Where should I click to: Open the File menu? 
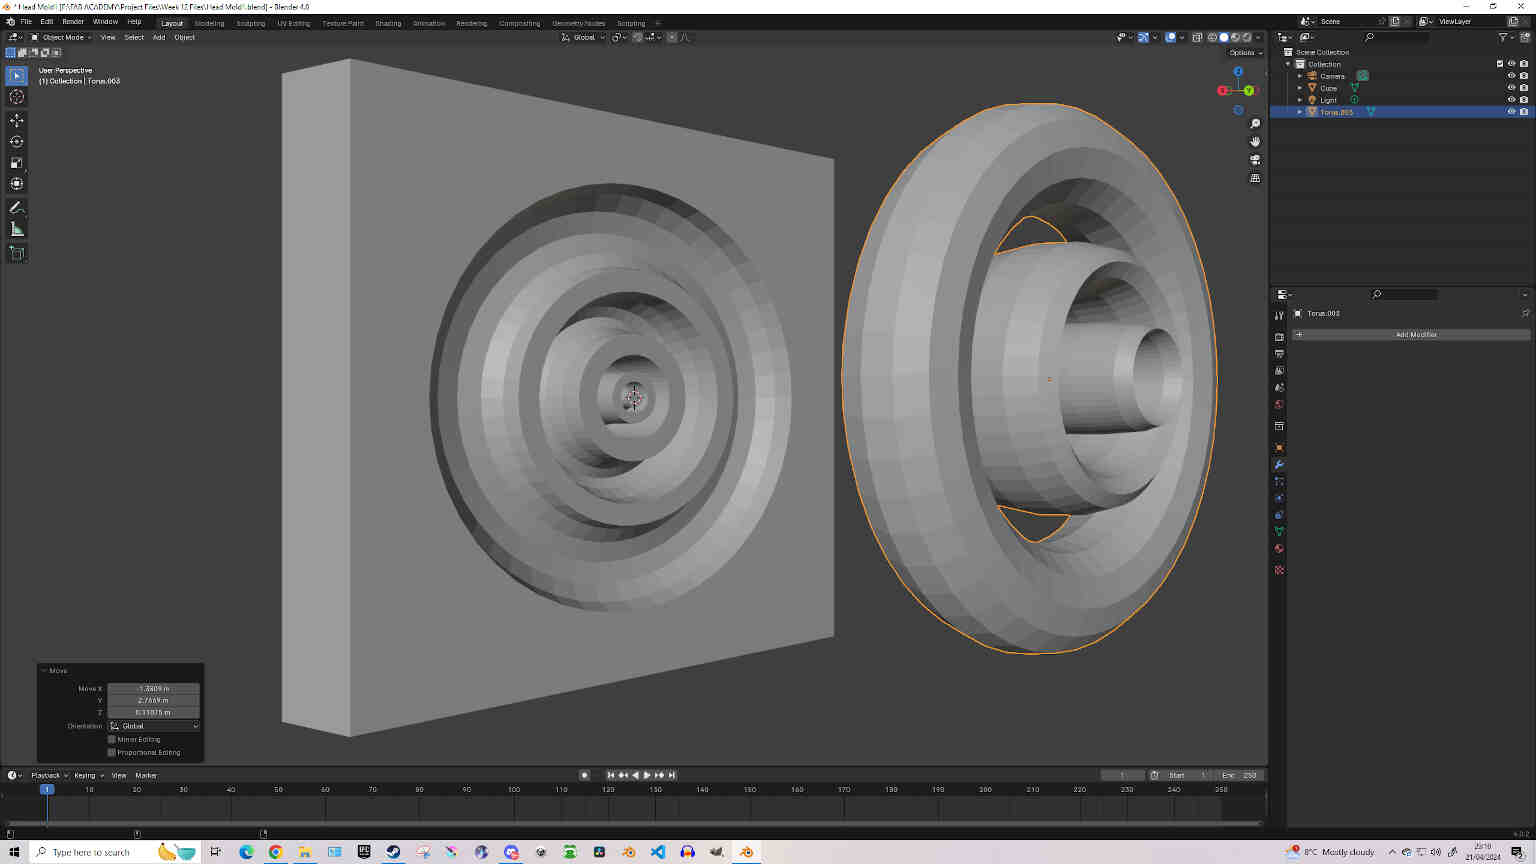(26, 21)
